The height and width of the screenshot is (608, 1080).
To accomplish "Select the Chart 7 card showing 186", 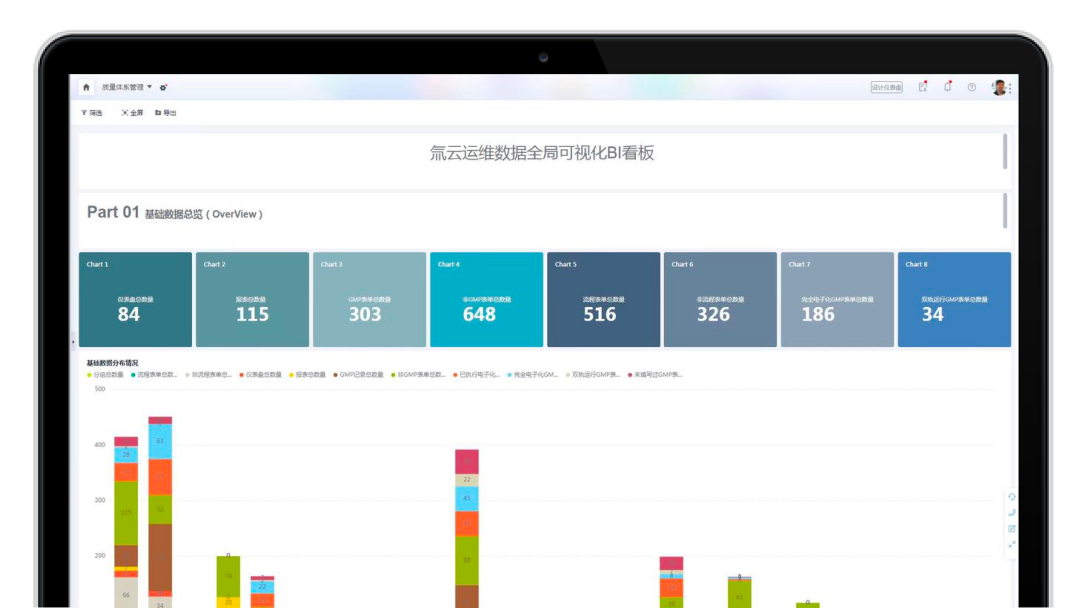I will [838, 300].
